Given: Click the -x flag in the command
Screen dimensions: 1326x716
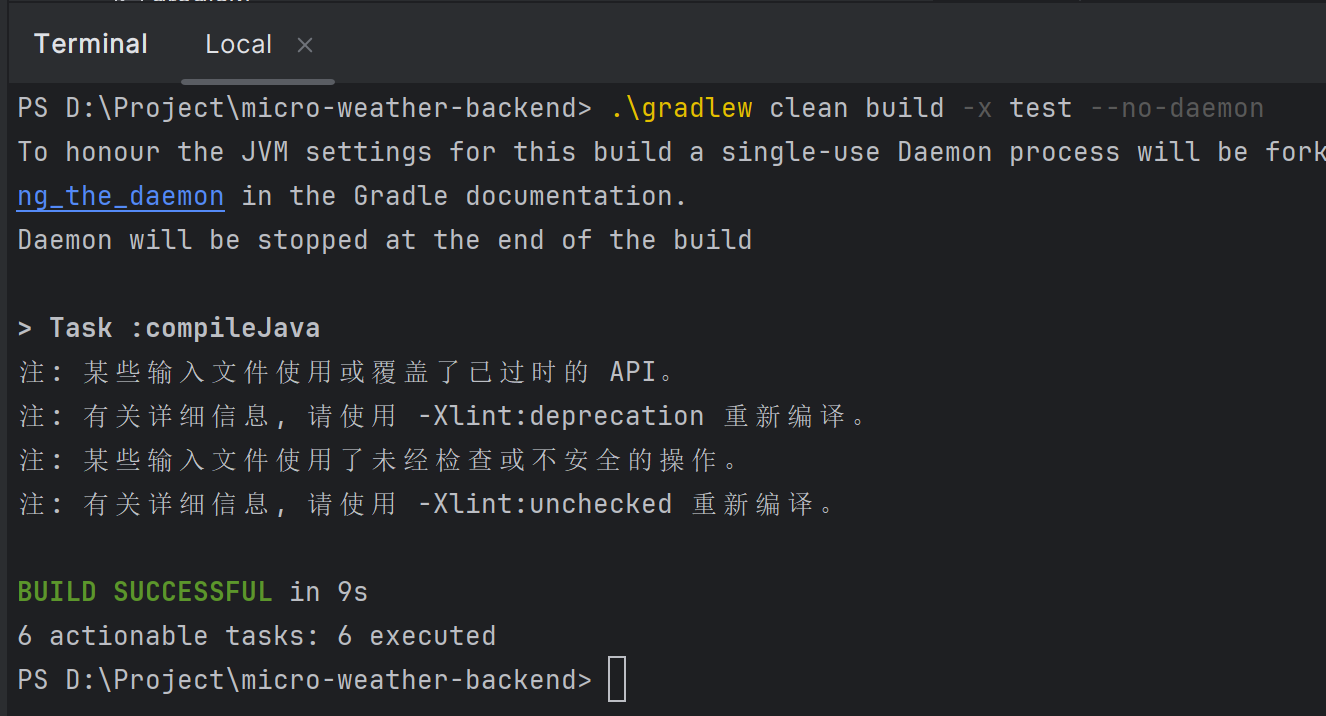Looking at the screenshot, I should click(x=976, y=108).
